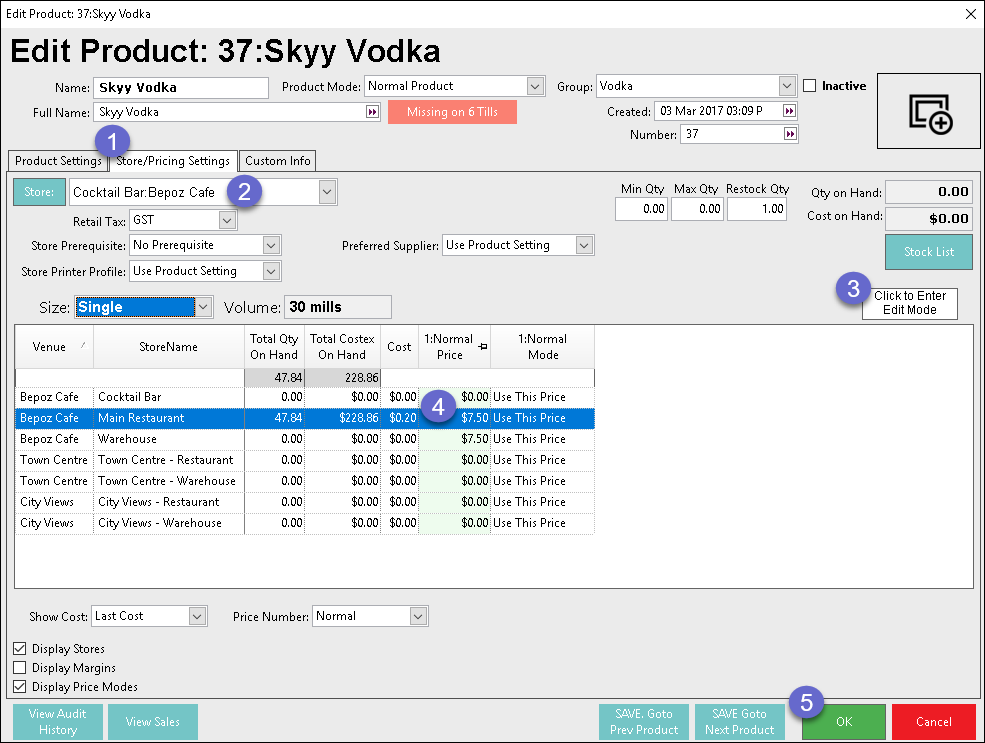Viewport: 985px width, 743px height.
Task: Open the Stock List
Action: (928, 252)
